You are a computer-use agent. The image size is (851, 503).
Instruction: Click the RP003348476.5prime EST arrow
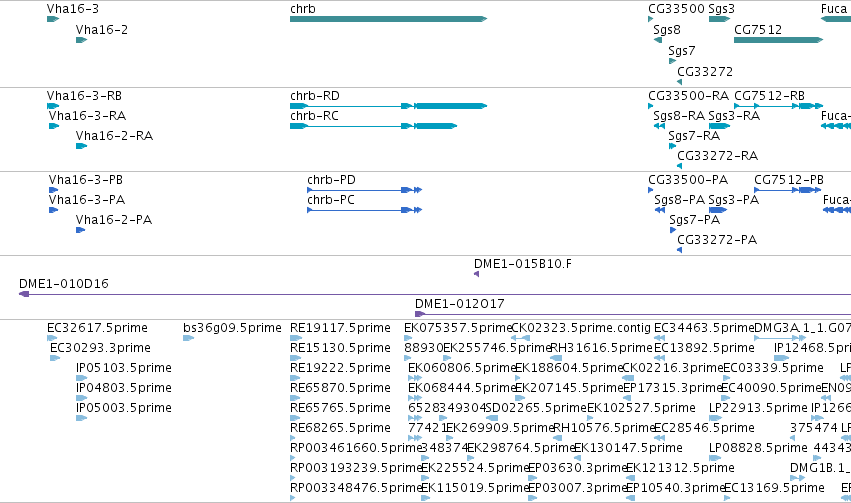pyautogui.click(x=293, y=499)
